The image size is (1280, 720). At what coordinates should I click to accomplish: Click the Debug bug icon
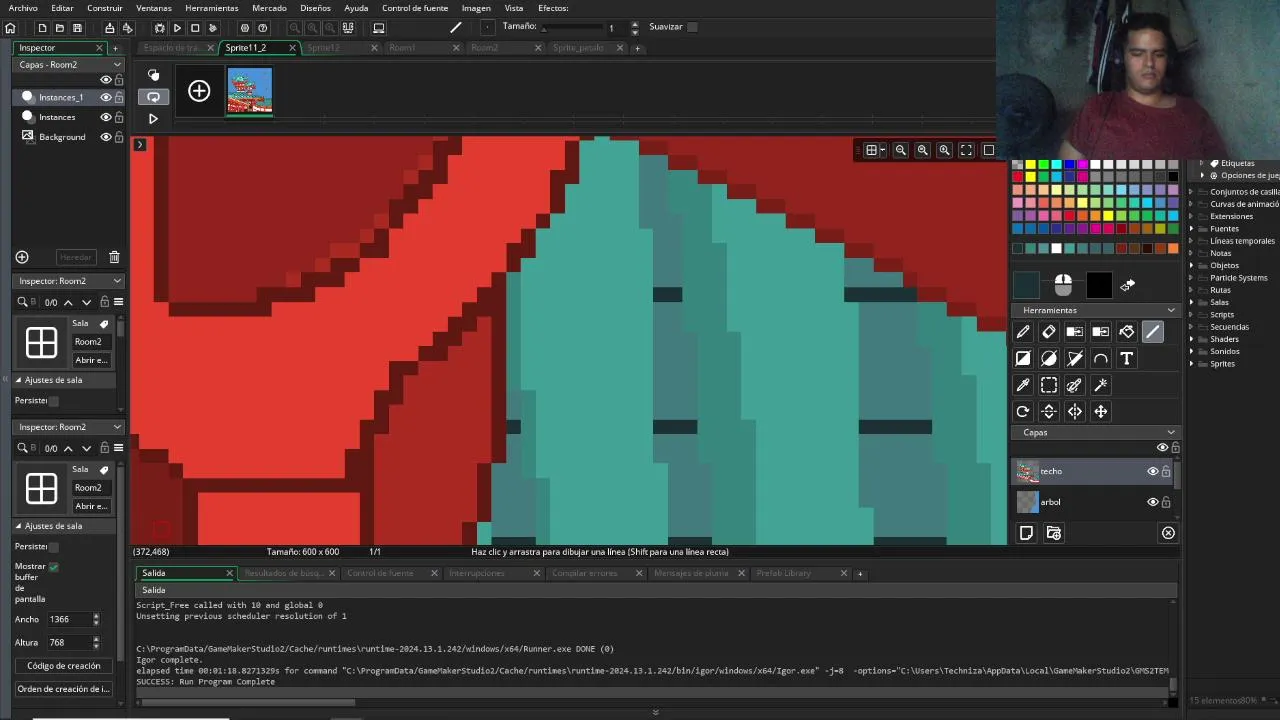(x=159, y=28)
